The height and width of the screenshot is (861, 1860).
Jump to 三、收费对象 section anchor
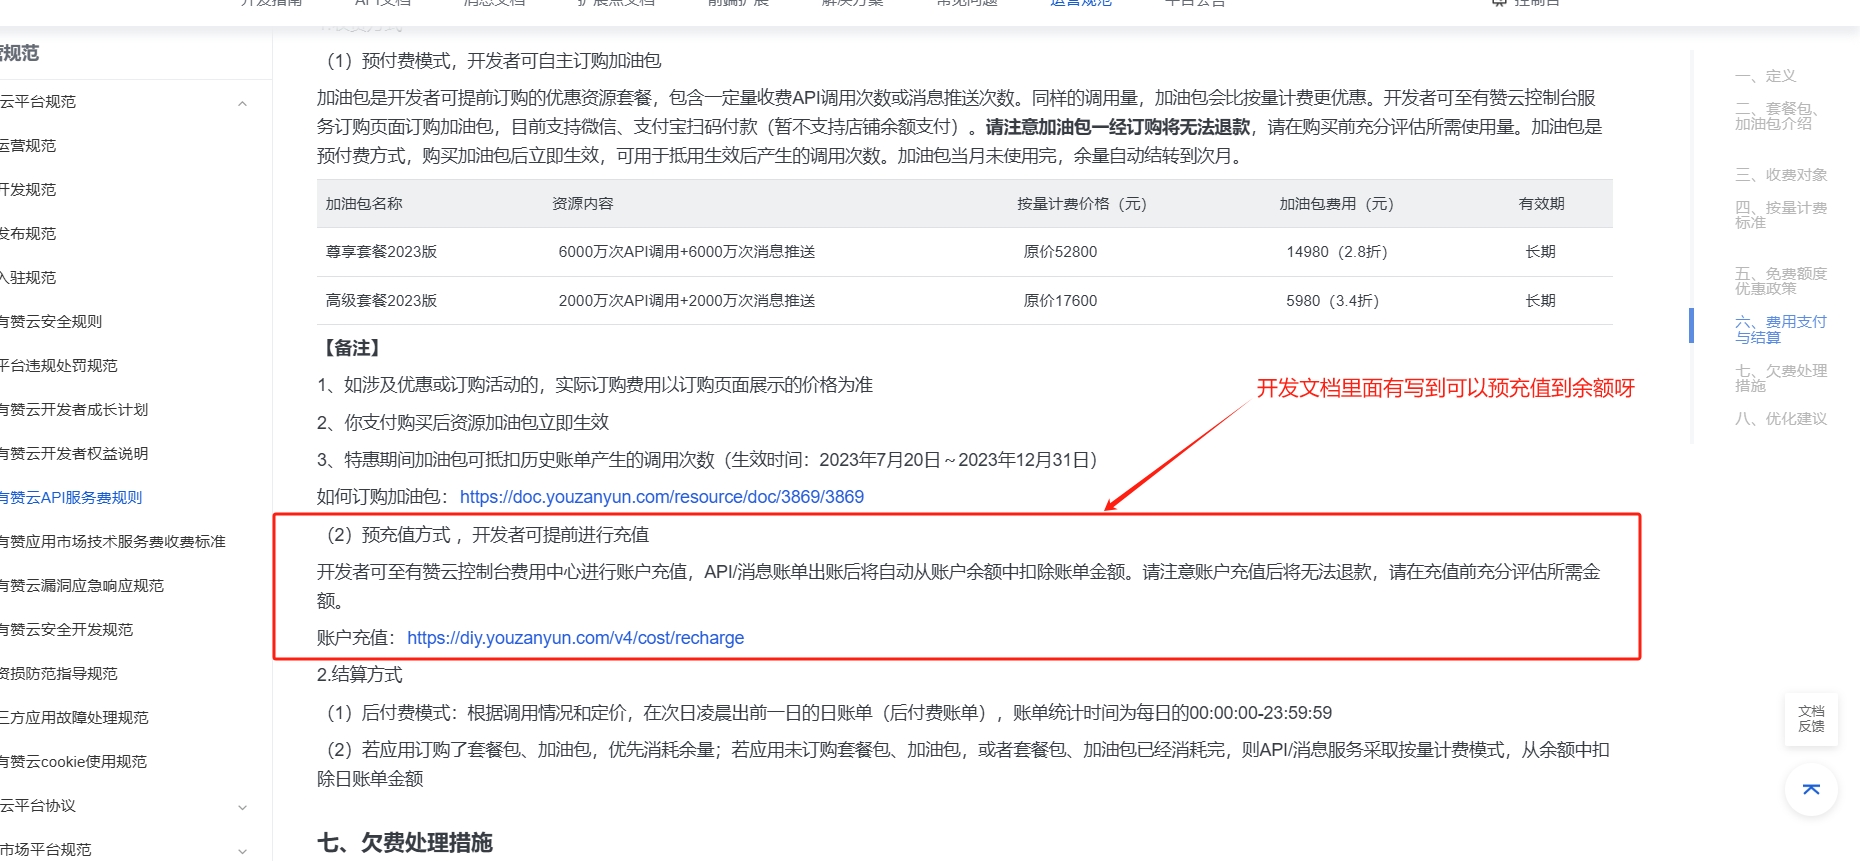click(1781, 175)
